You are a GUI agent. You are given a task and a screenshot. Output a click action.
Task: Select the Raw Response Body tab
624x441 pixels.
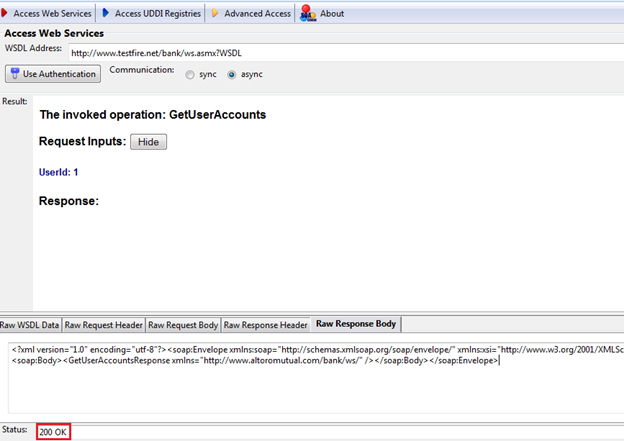click(356, 324)
